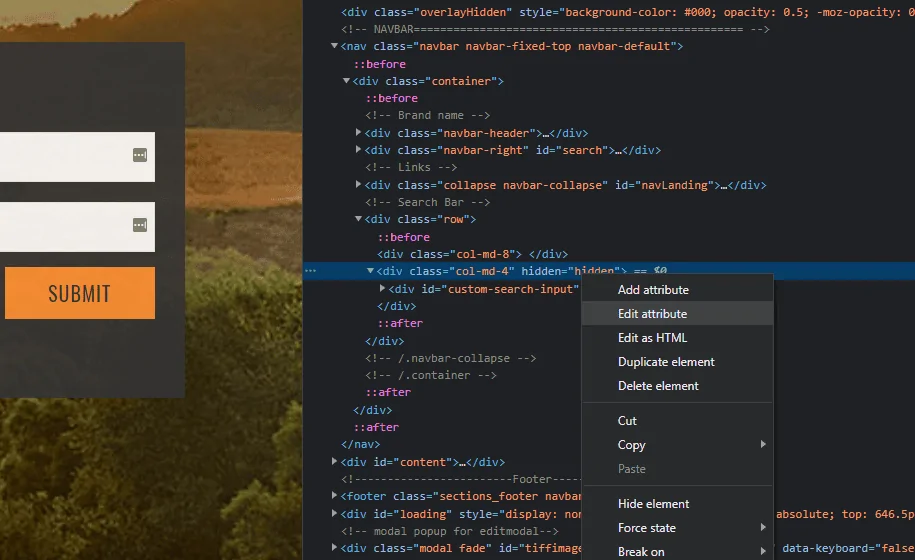Select Cut in the context menu
Screen dimensions: 915x560
pyautogui.click(x=677, y=421)
